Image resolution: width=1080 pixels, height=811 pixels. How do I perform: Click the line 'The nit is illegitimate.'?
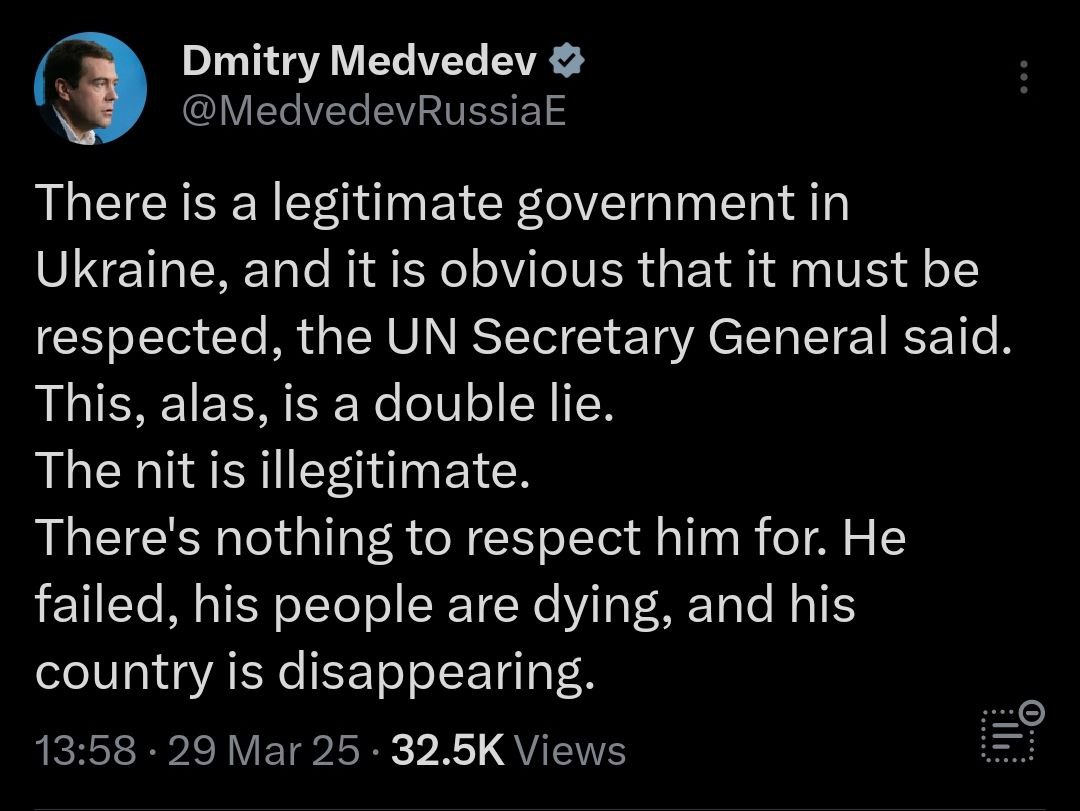pyautogui.click(x=281, y=471)
